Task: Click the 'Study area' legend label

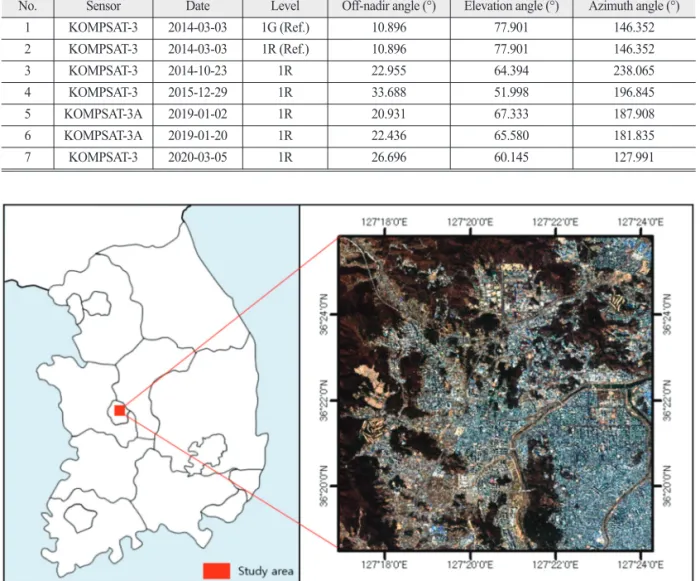Action: click(266, 571)
